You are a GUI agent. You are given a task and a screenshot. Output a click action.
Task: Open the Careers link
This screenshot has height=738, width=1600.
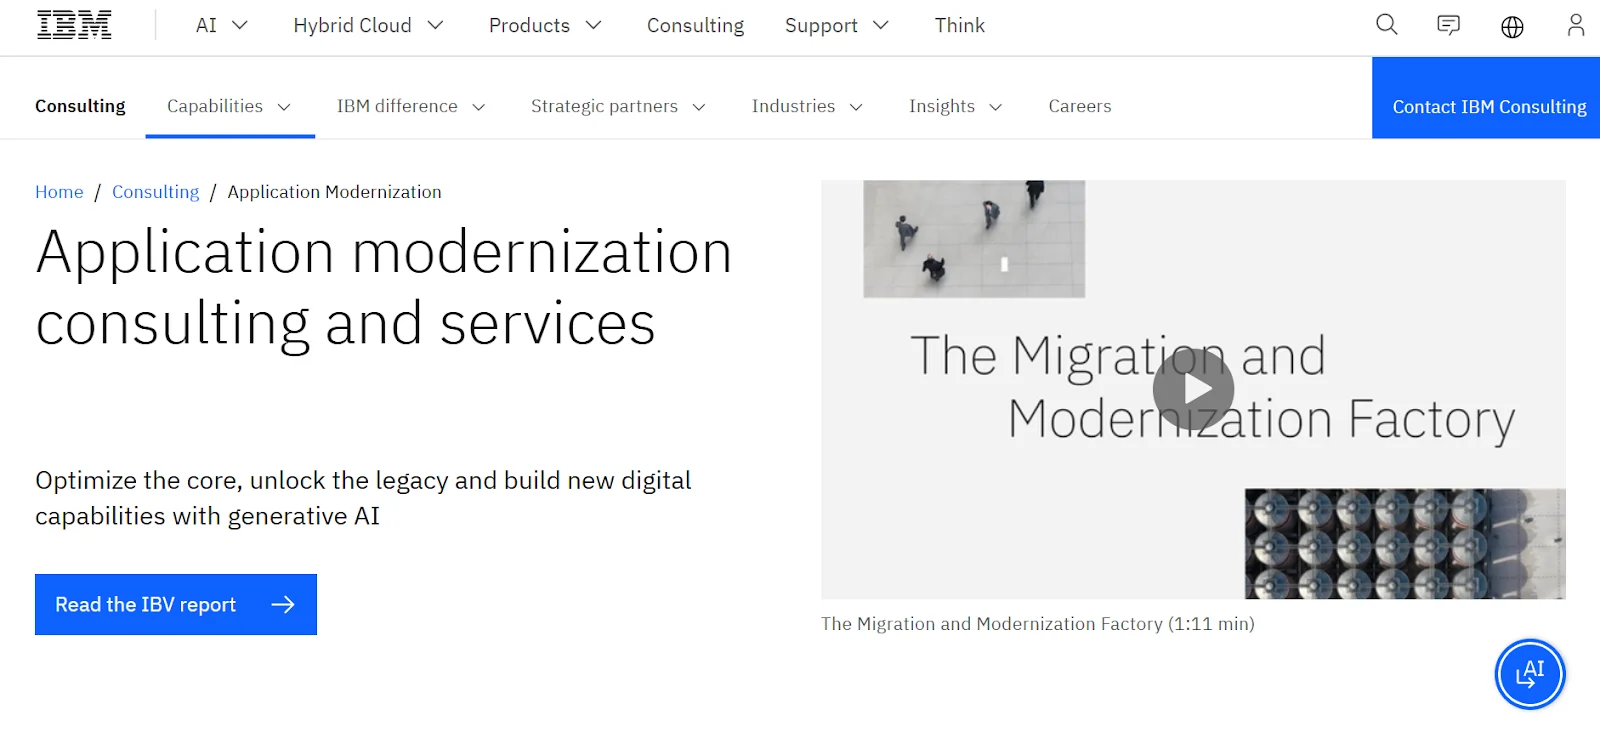(1079, 106)
